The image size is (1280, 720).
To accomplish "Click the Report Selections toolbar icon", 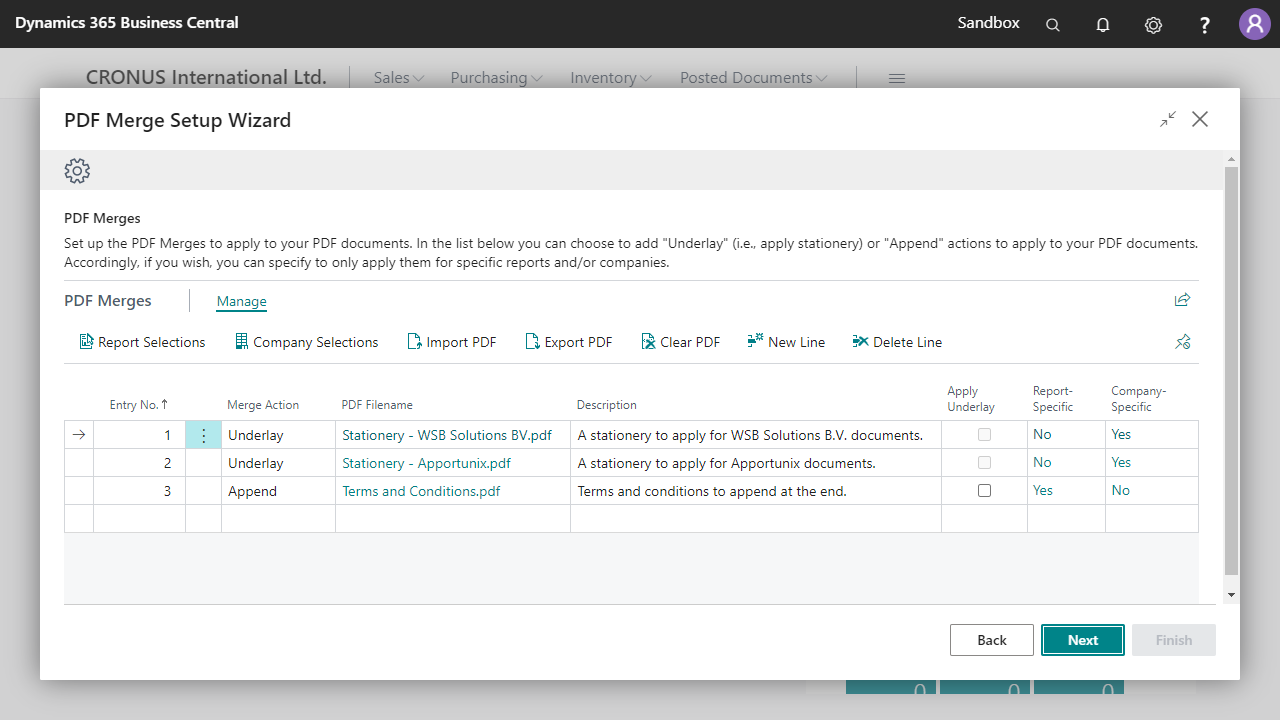I will [x=86, y=342].
